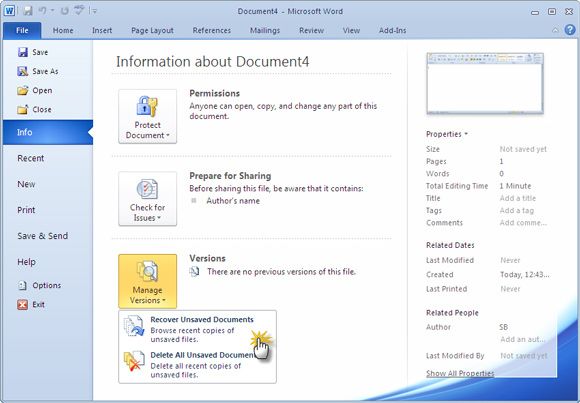580x403 pixels.
Task: Click the 'Add comme...' comments field
Action: pyautogui.click(x=523, y=223)
